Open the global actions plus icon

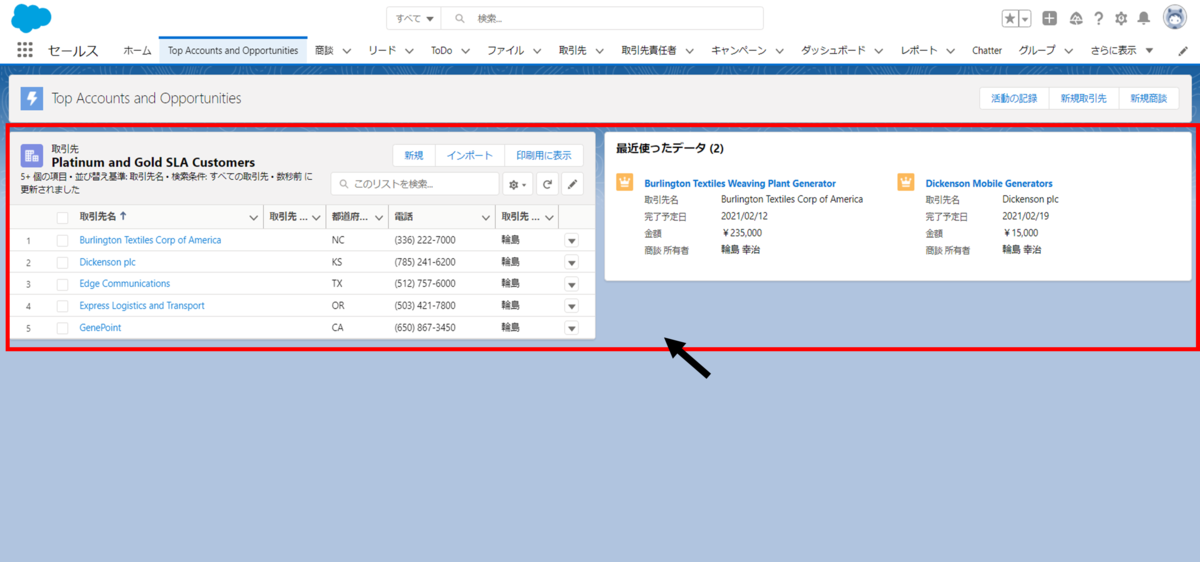1049,18
